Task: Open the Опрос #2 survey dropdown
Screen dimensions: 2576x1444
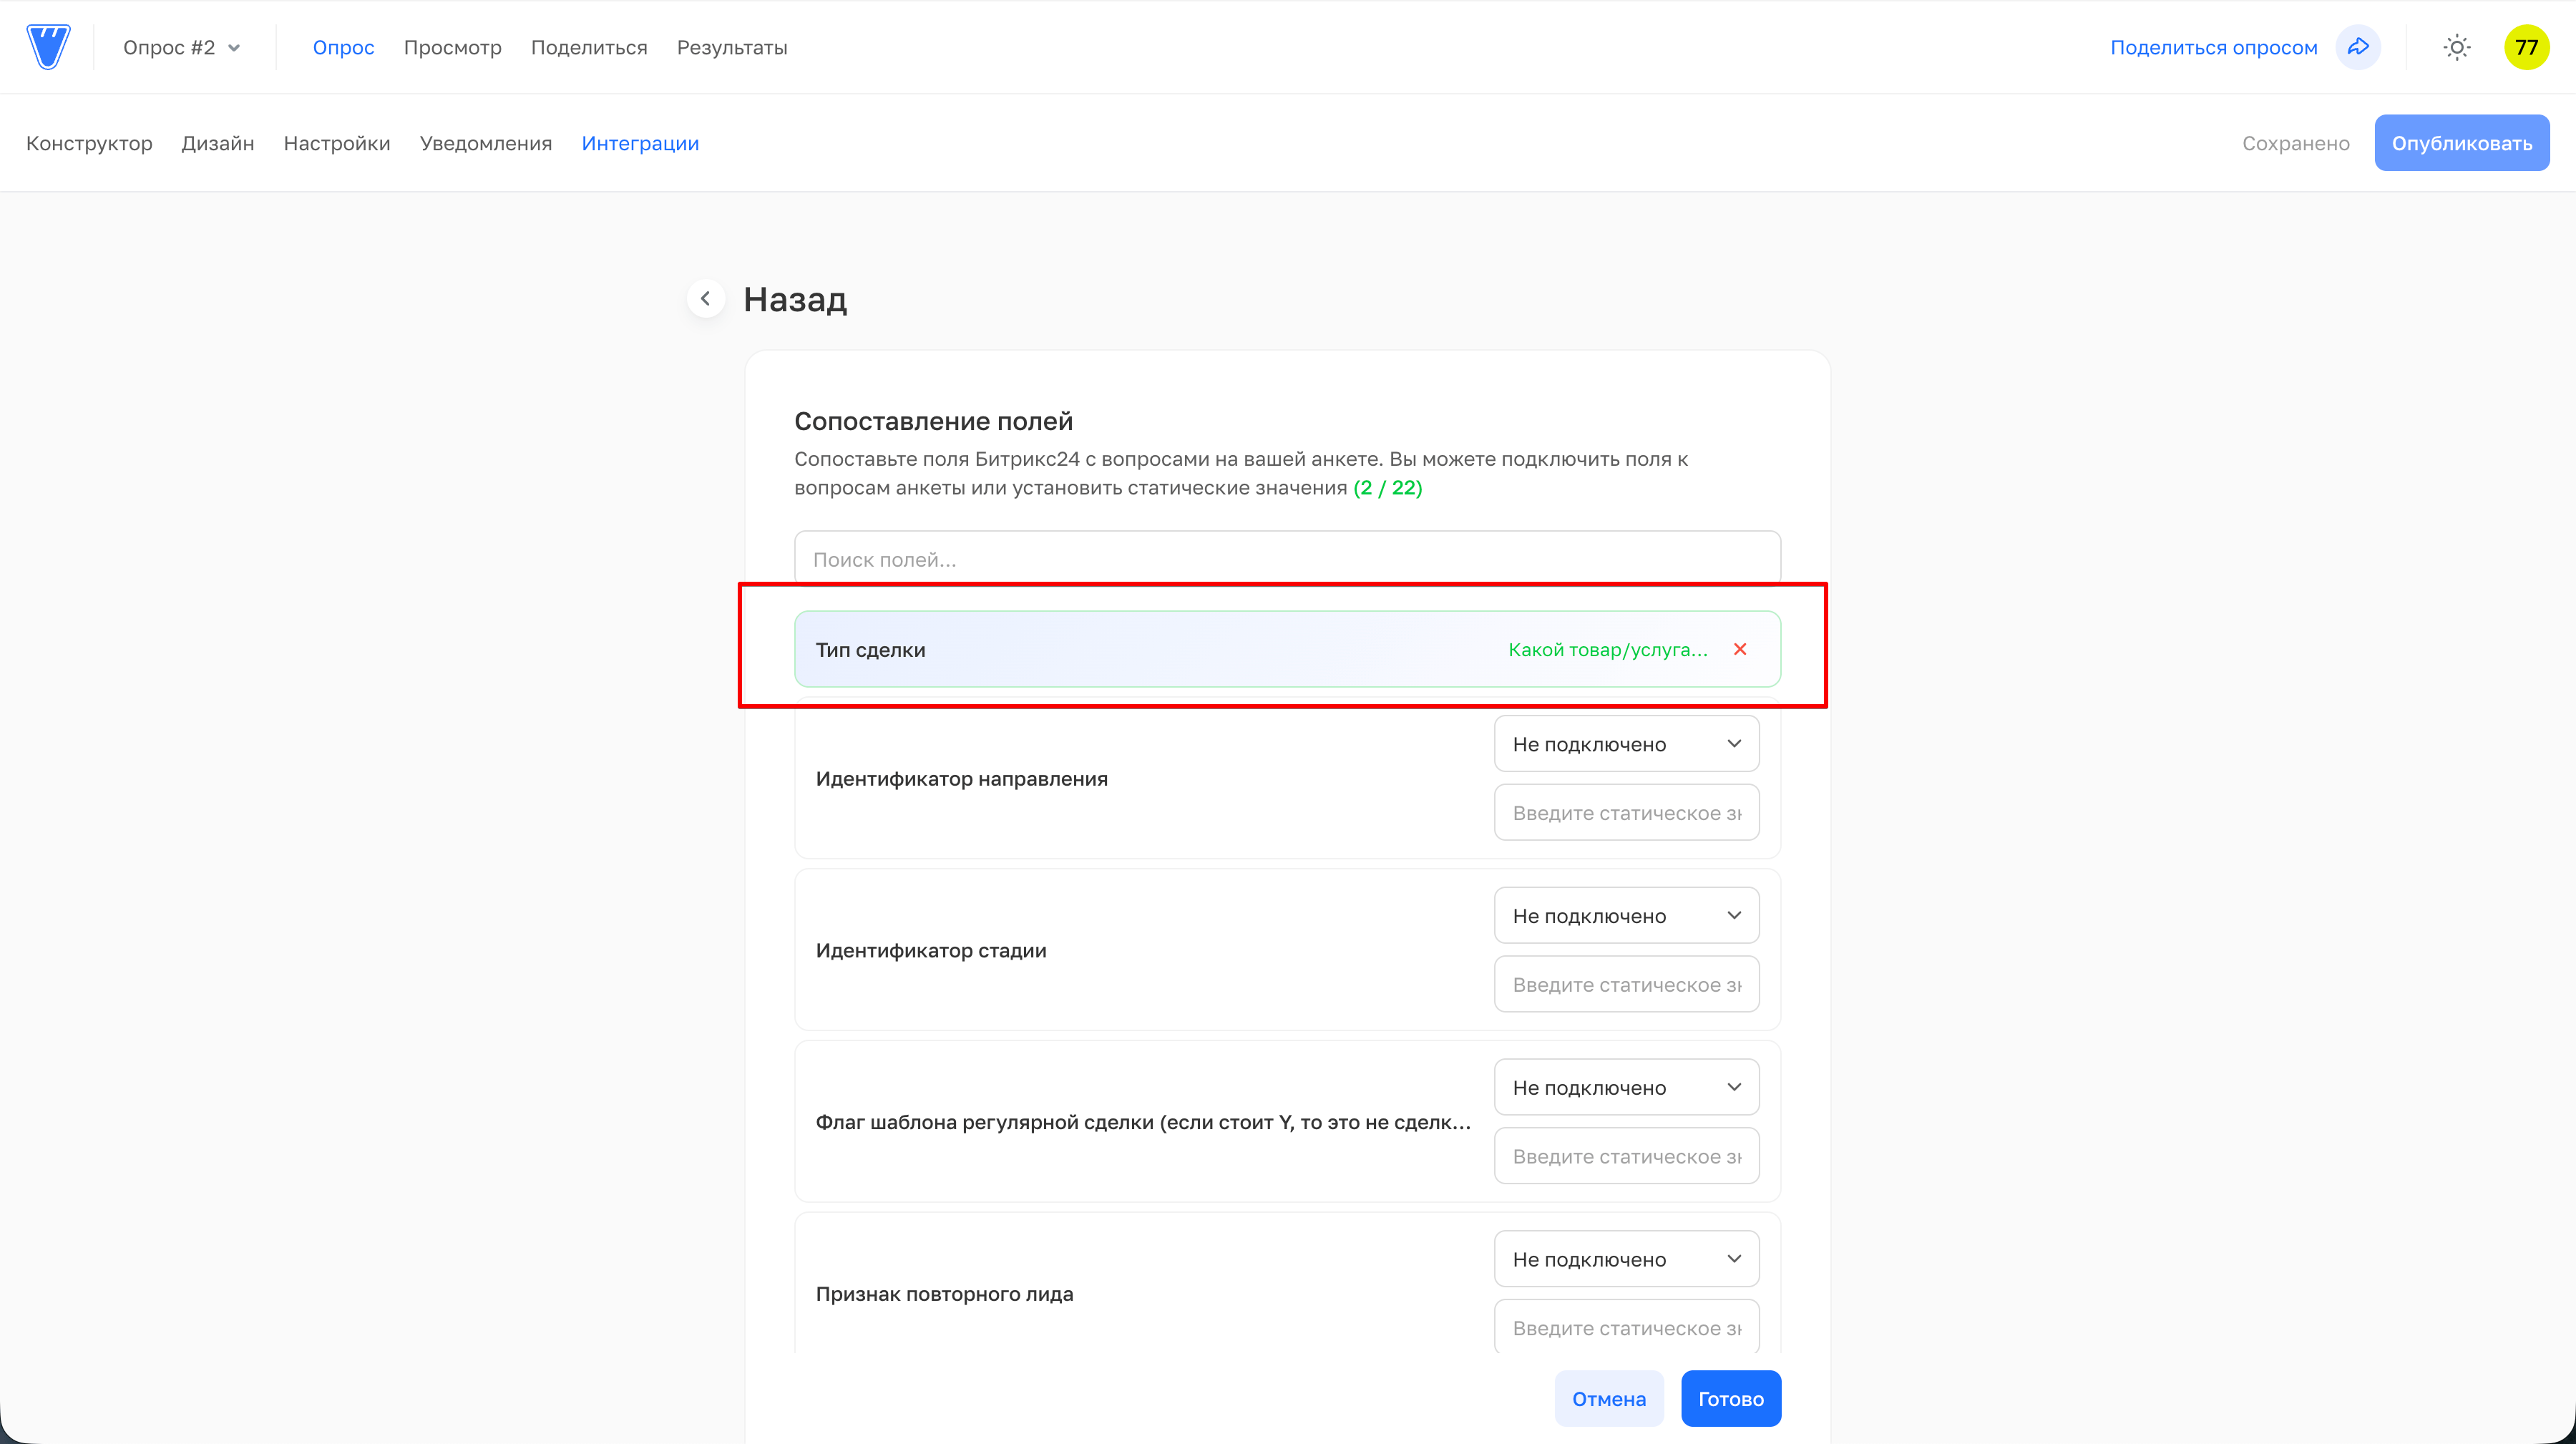Action: click(x=182, y=47)
